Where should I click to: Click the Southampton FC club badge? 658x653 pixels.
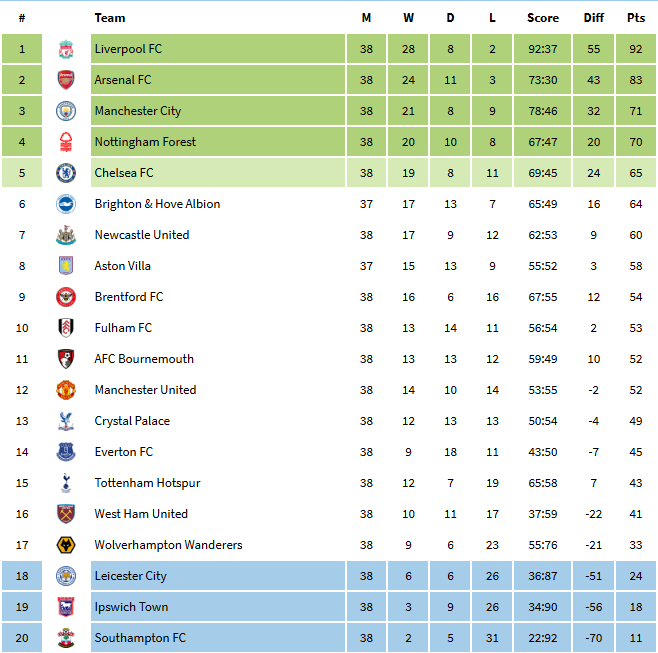[x=66, y=638]
